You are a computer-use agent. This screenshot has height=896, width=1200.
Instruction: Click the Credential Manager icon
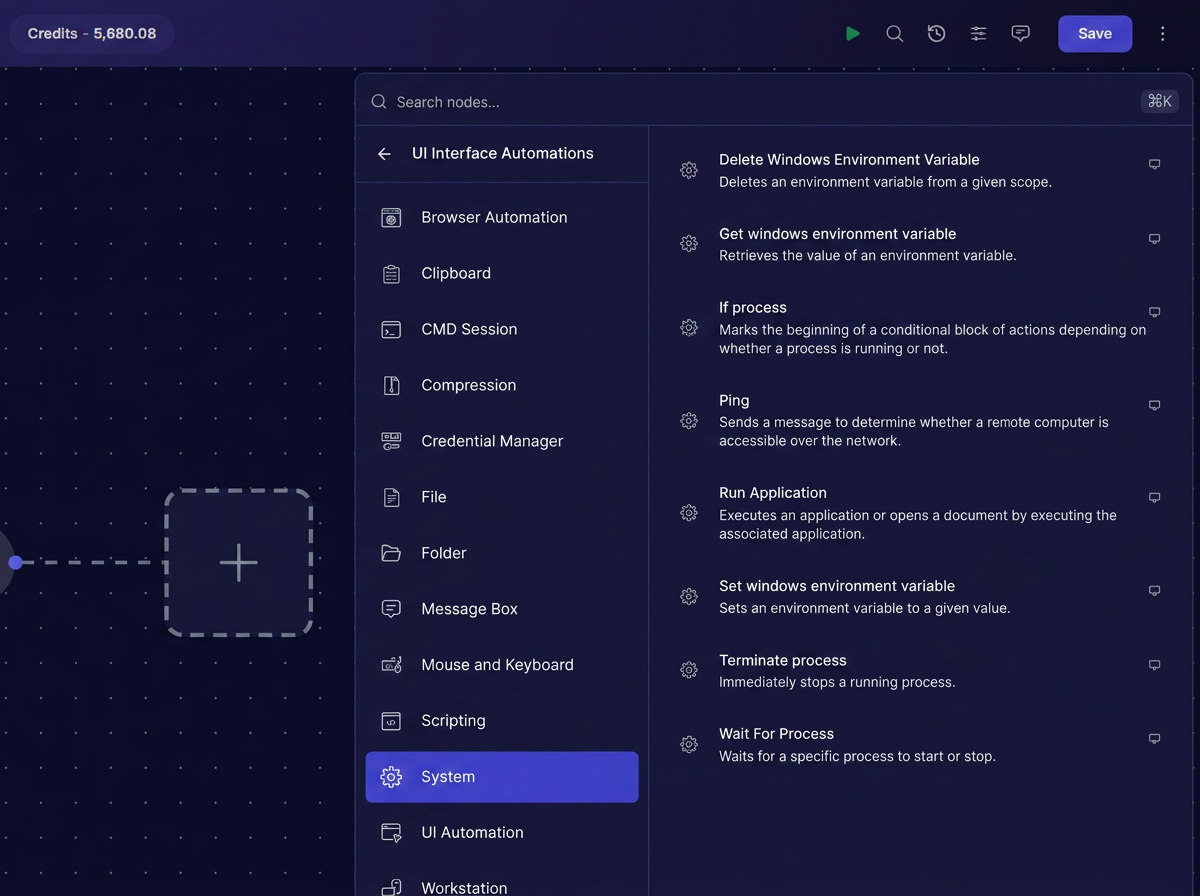[391, 442]
